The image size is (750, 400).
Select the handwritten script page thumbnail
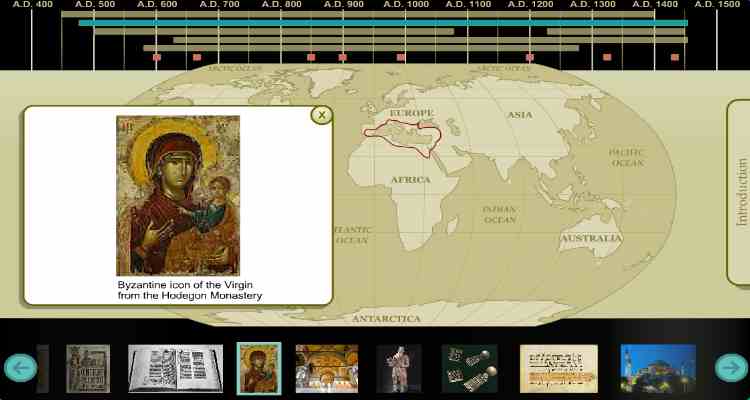(559, 368)
